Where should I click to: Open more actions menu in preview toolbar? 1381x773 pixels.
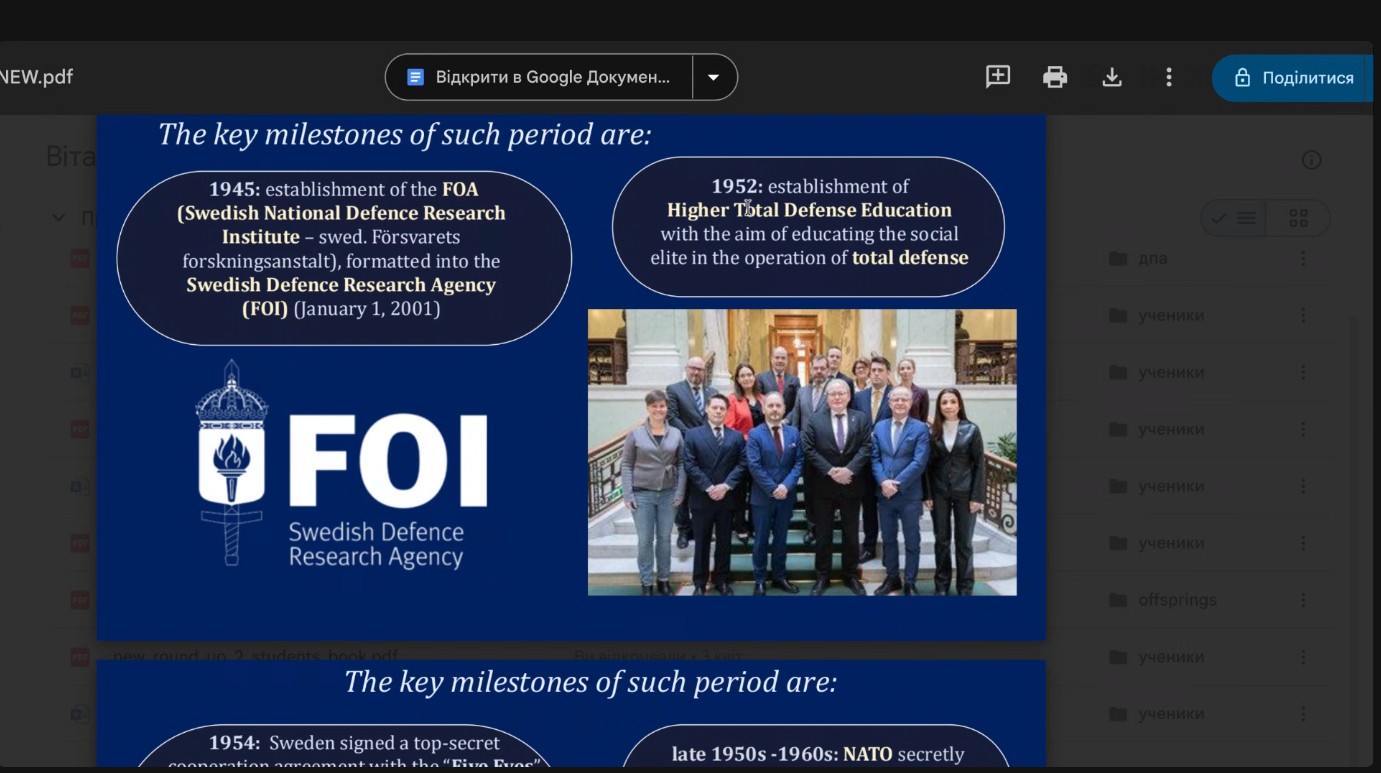1168,77
